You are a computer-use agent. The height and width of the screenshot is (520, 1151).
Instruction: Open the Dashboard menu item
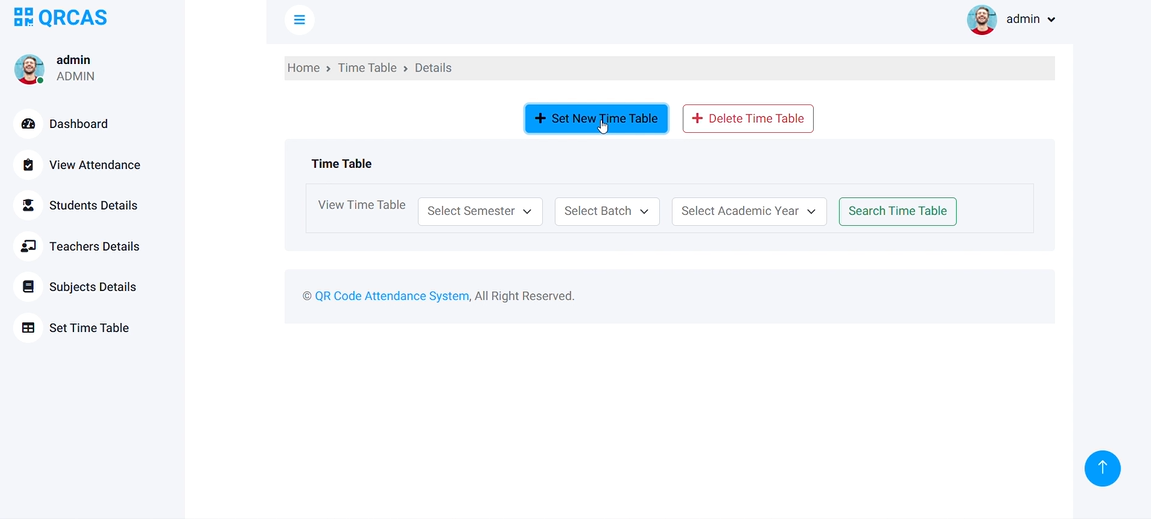click(x=79, y=123)
